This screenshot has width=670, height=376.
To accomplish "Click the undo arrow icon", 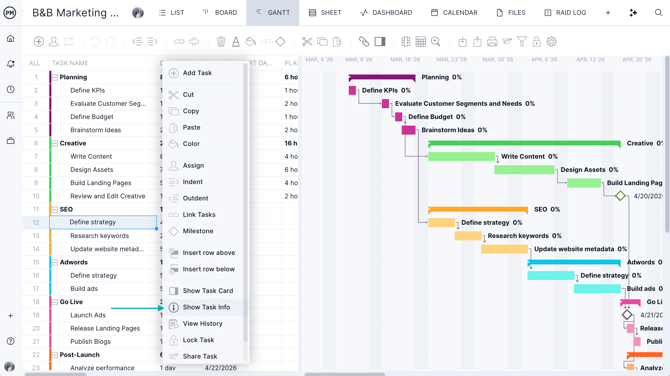I will point(95,41).
